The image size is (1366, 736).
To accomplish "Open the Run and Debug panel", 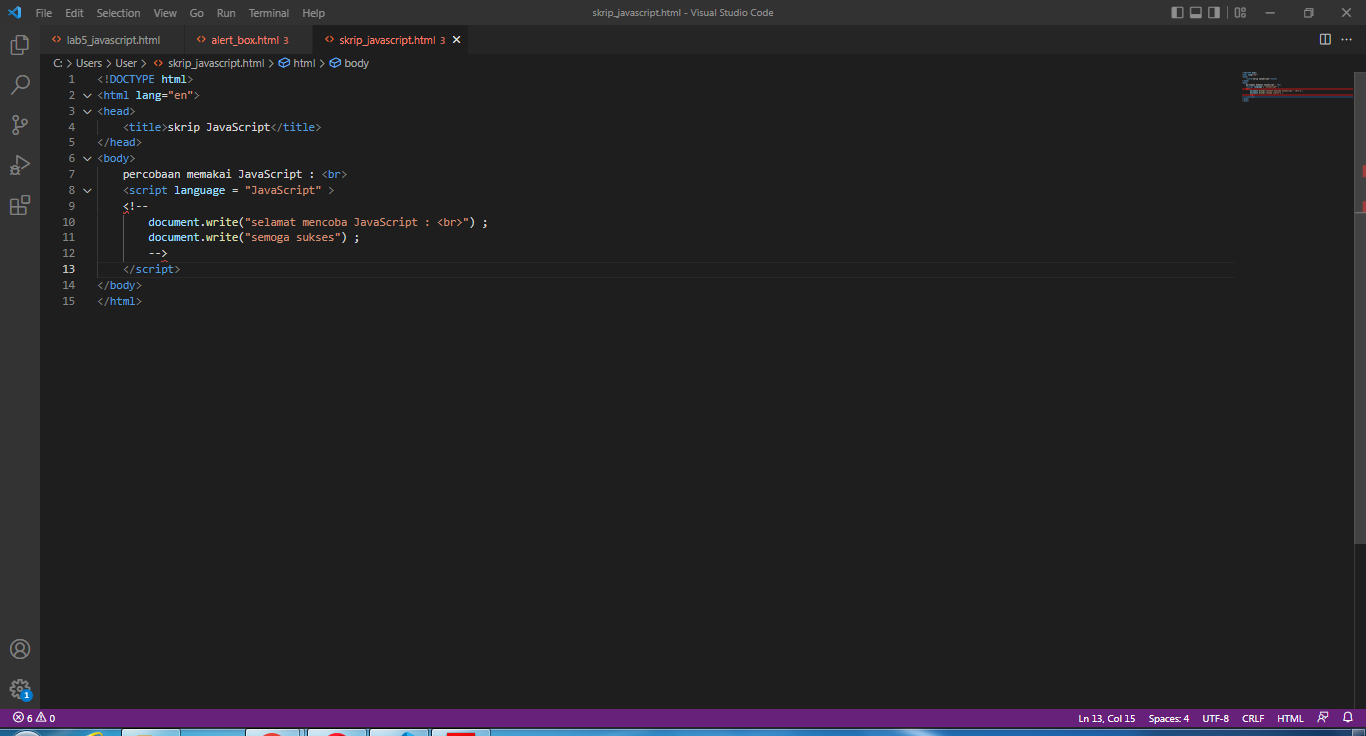I will coord(20,165).
